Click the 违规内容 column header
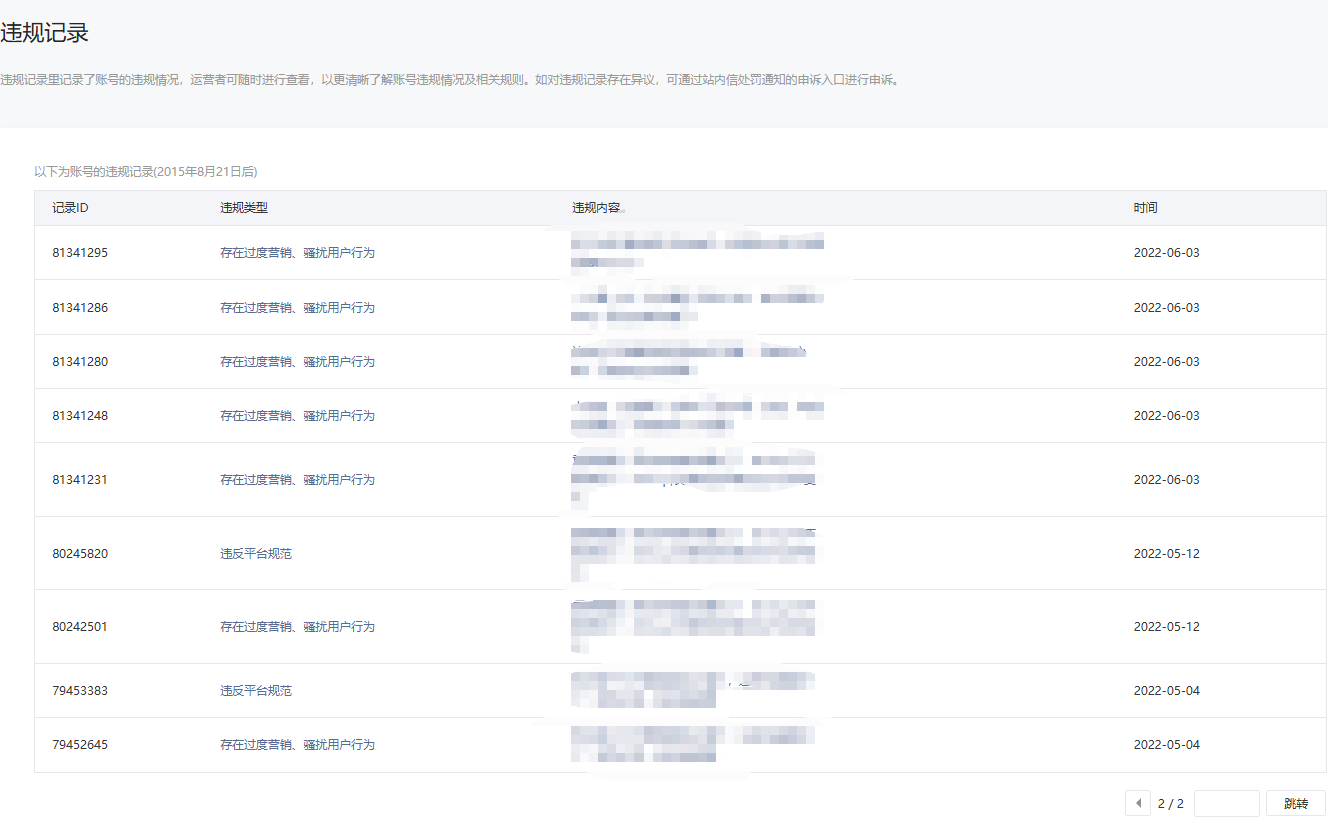1328x835 pixels. click(596, 208)
